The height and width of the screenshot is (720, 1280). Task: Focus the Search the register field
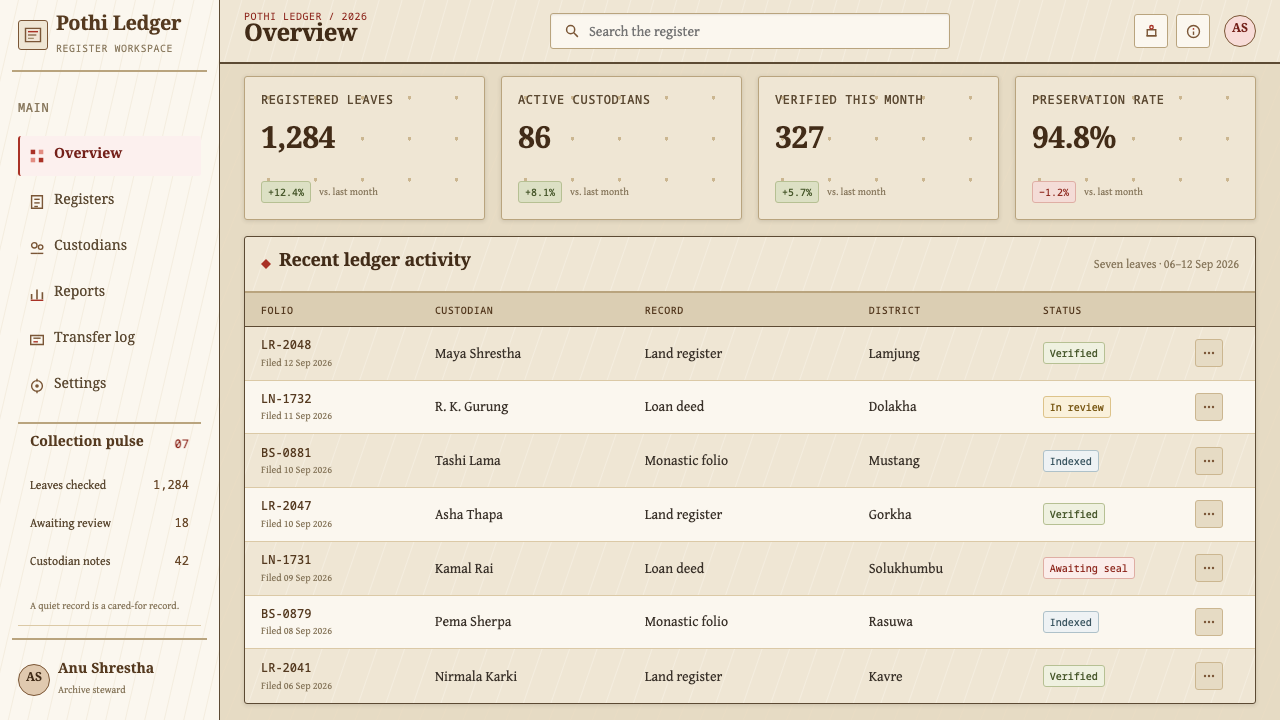(750, 31)
